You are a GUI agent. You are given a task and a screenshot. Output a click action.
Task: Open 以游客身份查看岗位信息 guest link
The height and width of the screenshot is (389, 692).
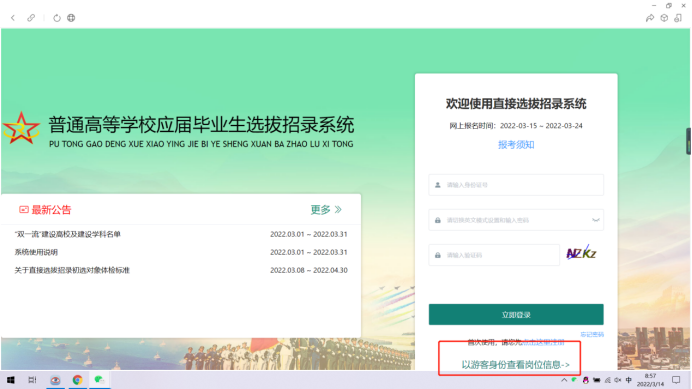pyautogui.click(x=515, y=365)
